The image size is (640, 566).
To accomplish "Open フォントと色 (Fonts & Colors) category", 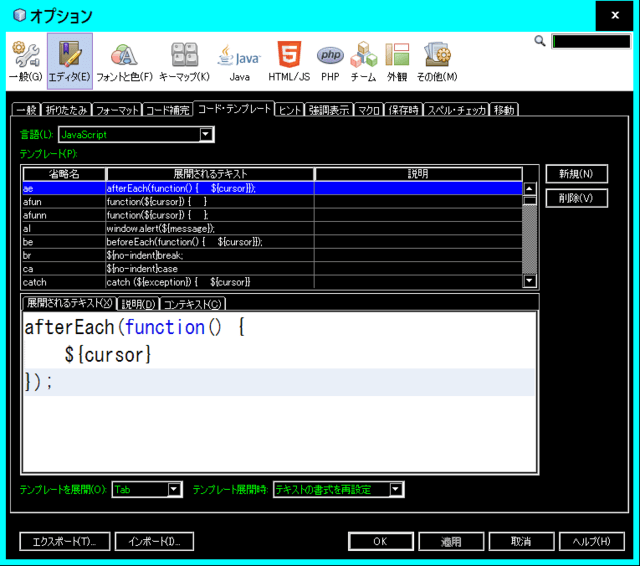I will [x=124, y=60].
